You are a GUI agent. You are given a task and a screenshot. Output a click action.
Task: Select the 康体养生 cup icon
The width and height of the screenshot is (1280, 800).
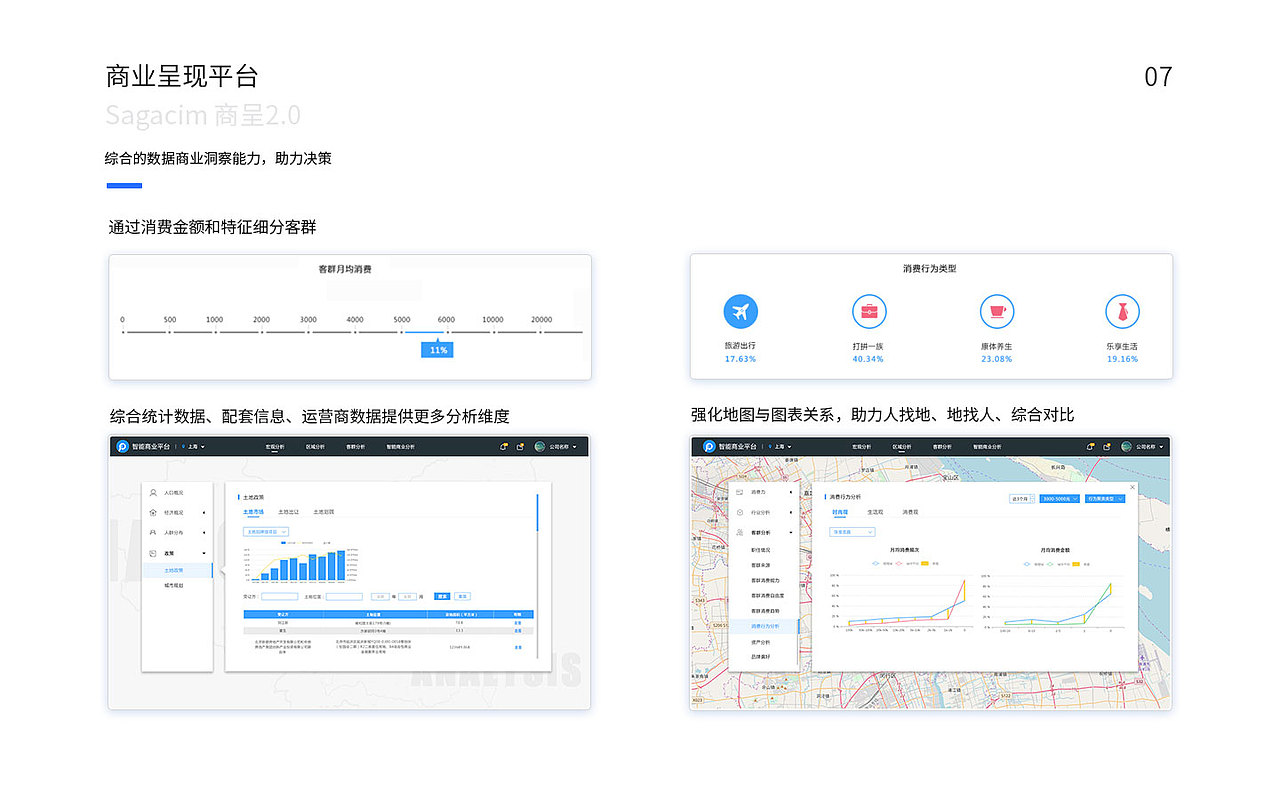996,311
